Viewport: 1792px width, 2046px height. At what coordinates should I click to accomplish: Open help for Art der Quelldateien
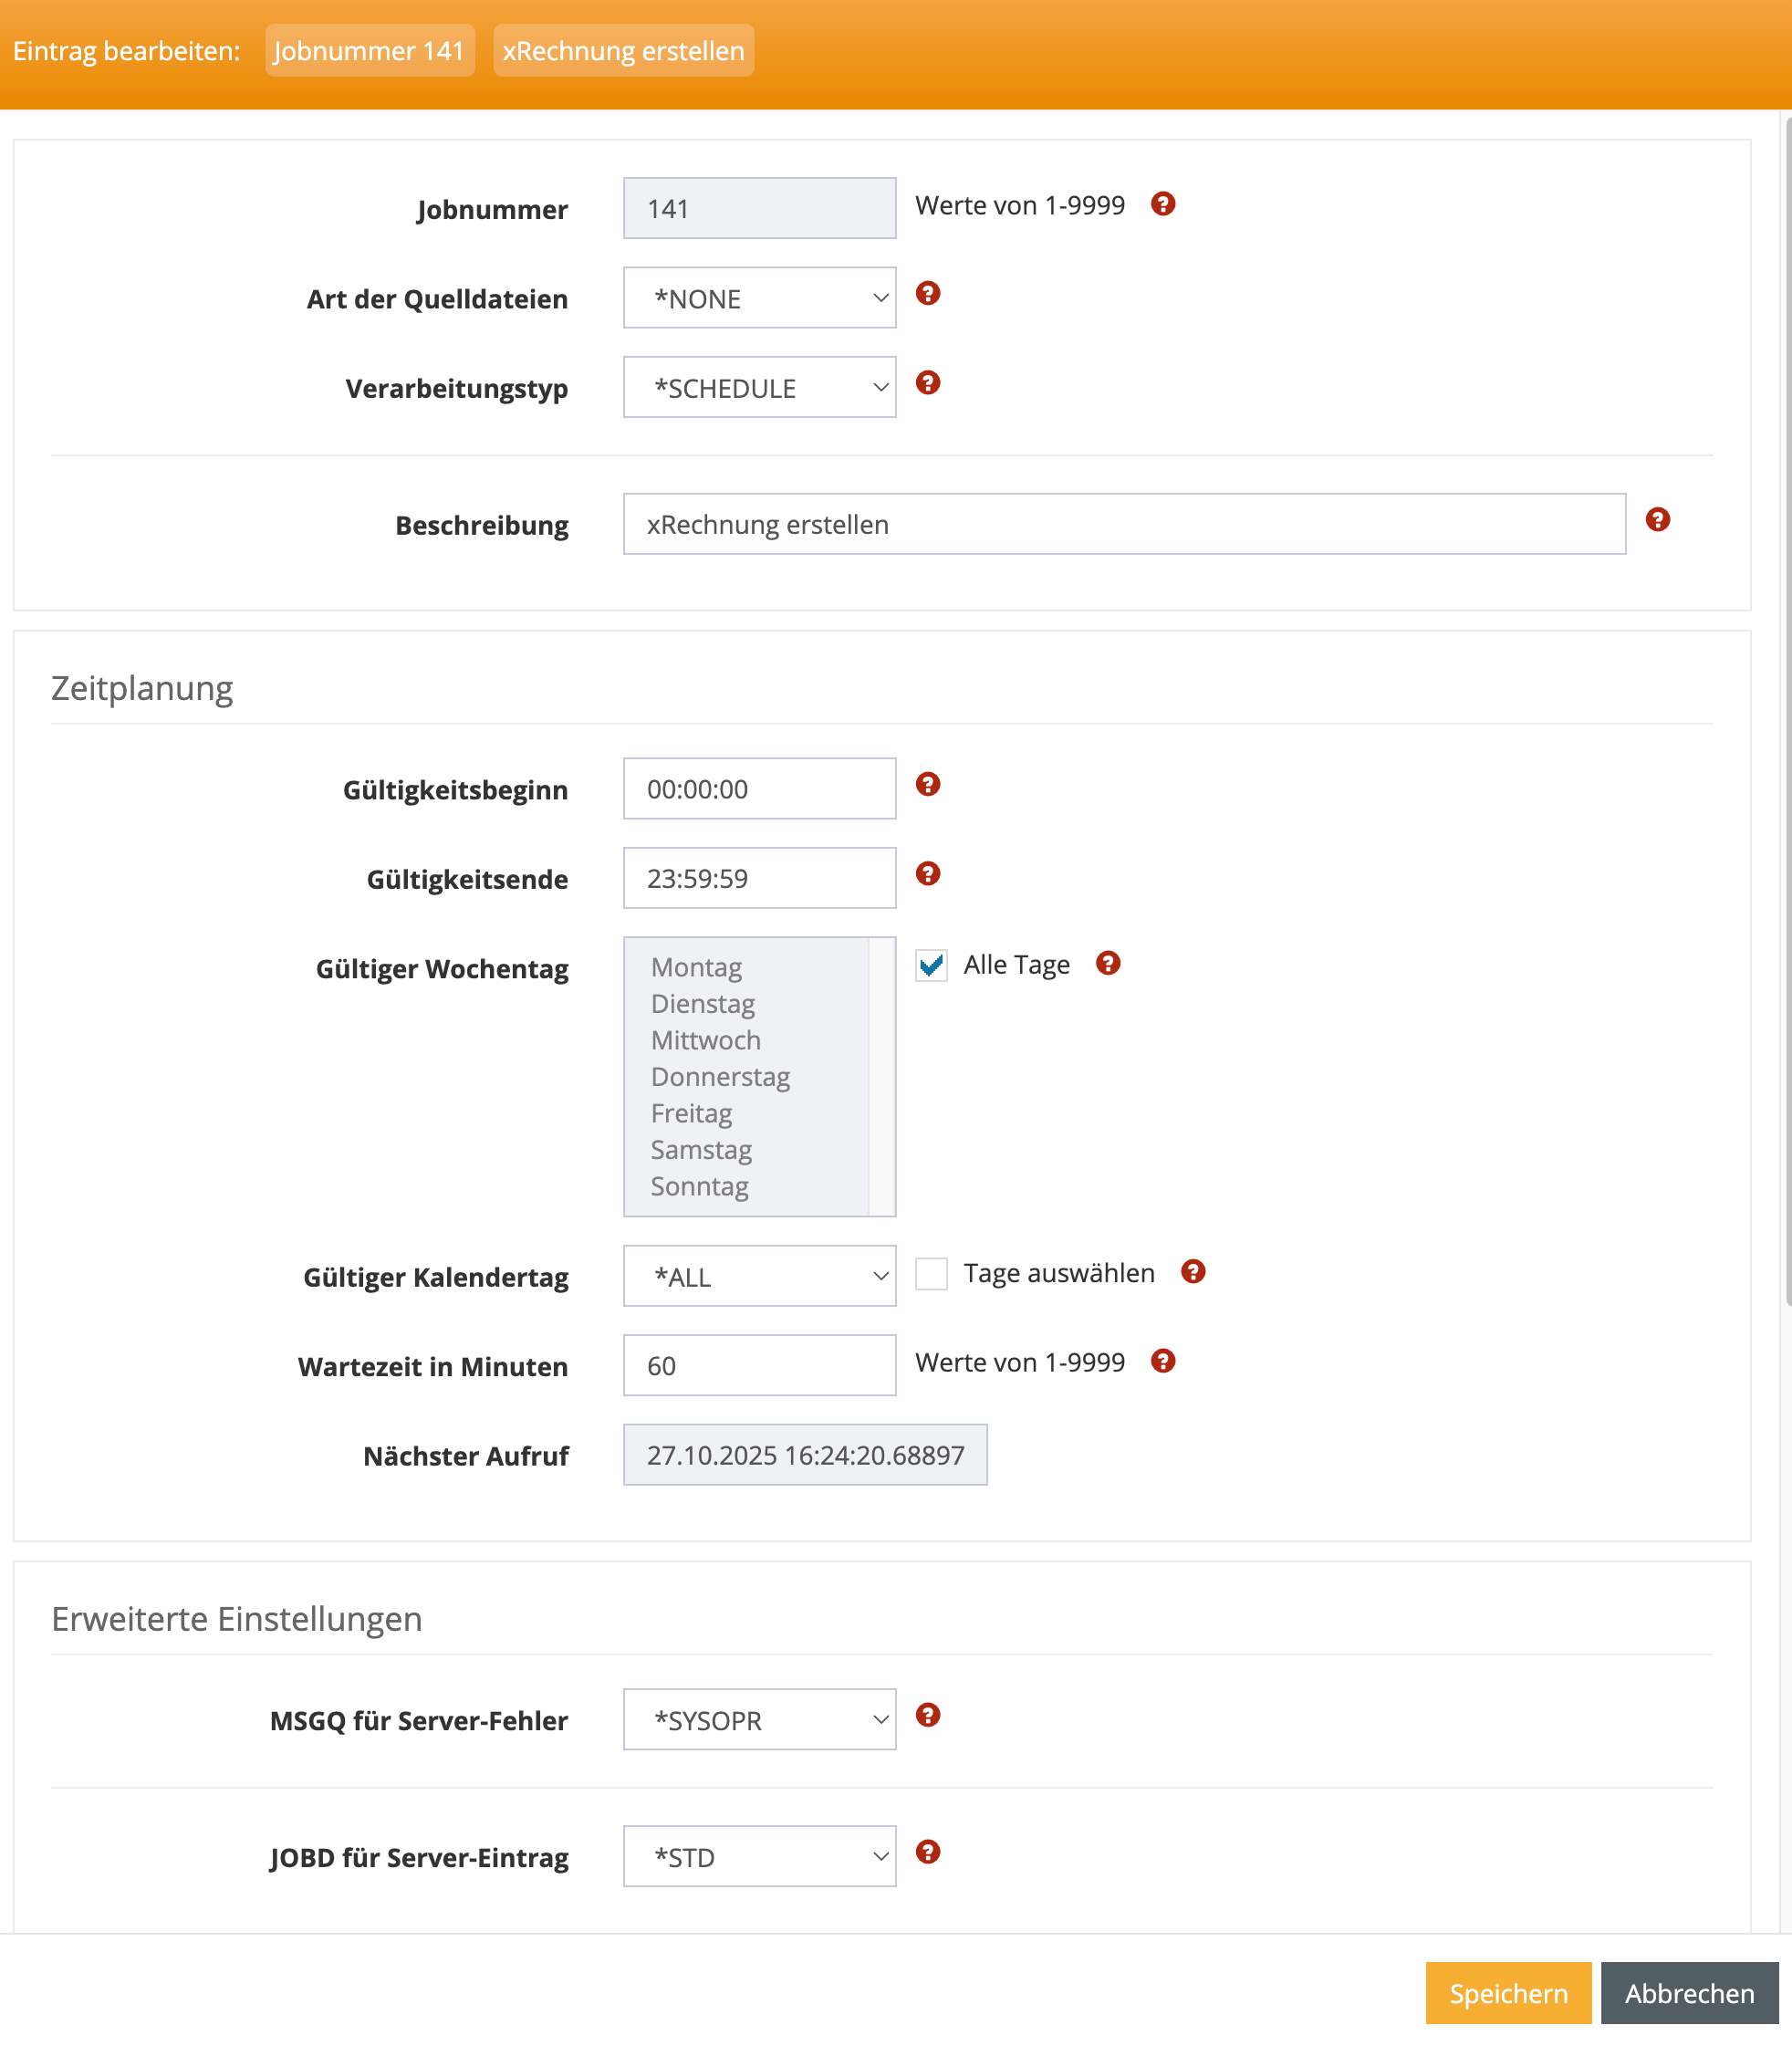pos(927,293)
